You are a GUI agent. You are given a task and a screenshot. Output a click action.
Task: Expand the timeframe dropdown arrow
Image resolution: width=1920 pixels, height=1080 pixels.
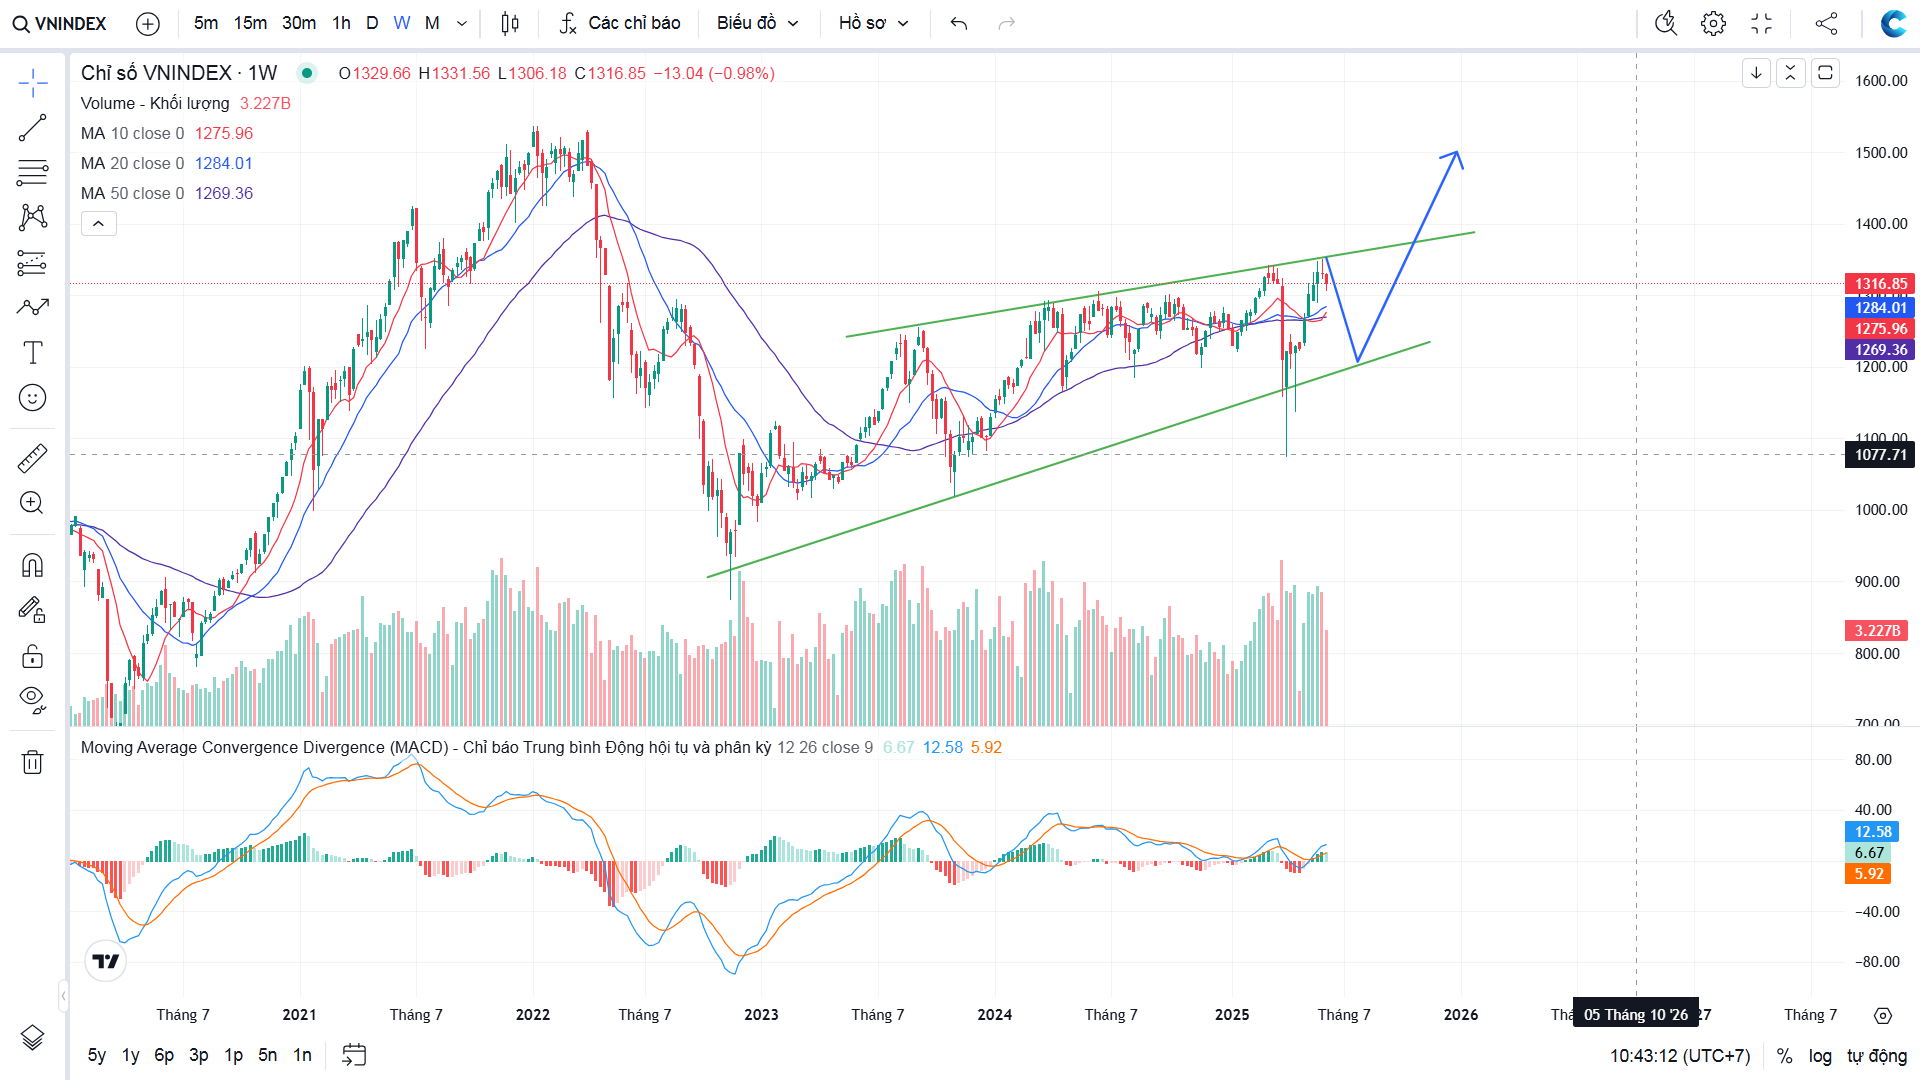462,23
